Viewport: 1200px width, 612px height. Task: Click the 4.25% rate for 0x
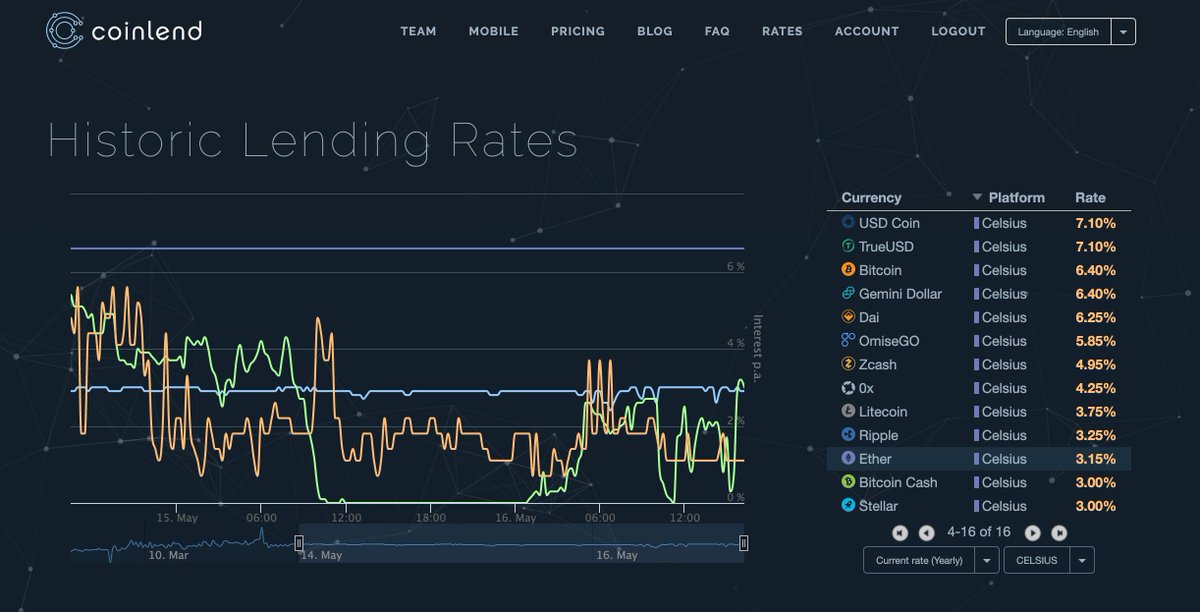1095,388
